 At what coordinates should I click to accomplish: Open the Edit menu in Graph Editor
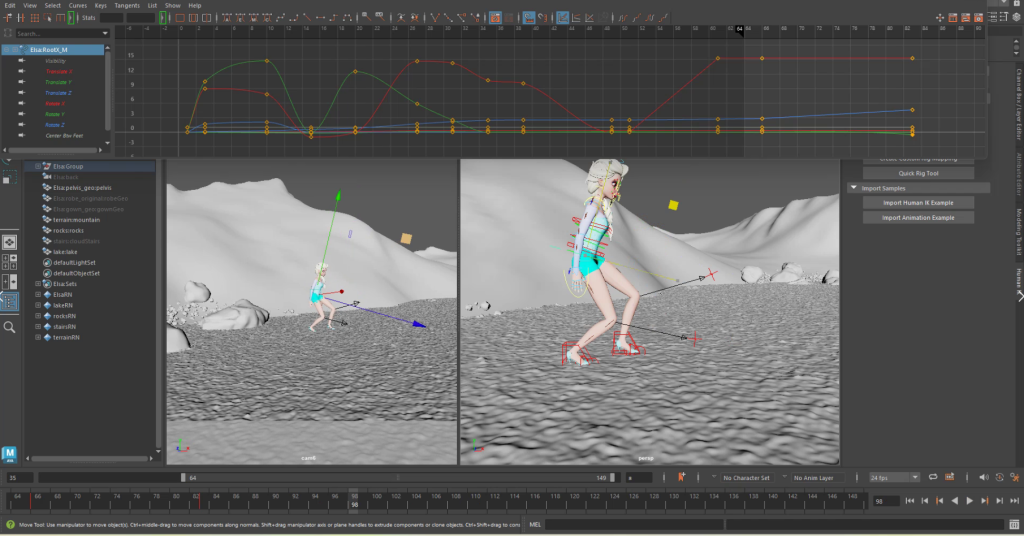coord(10,5)
